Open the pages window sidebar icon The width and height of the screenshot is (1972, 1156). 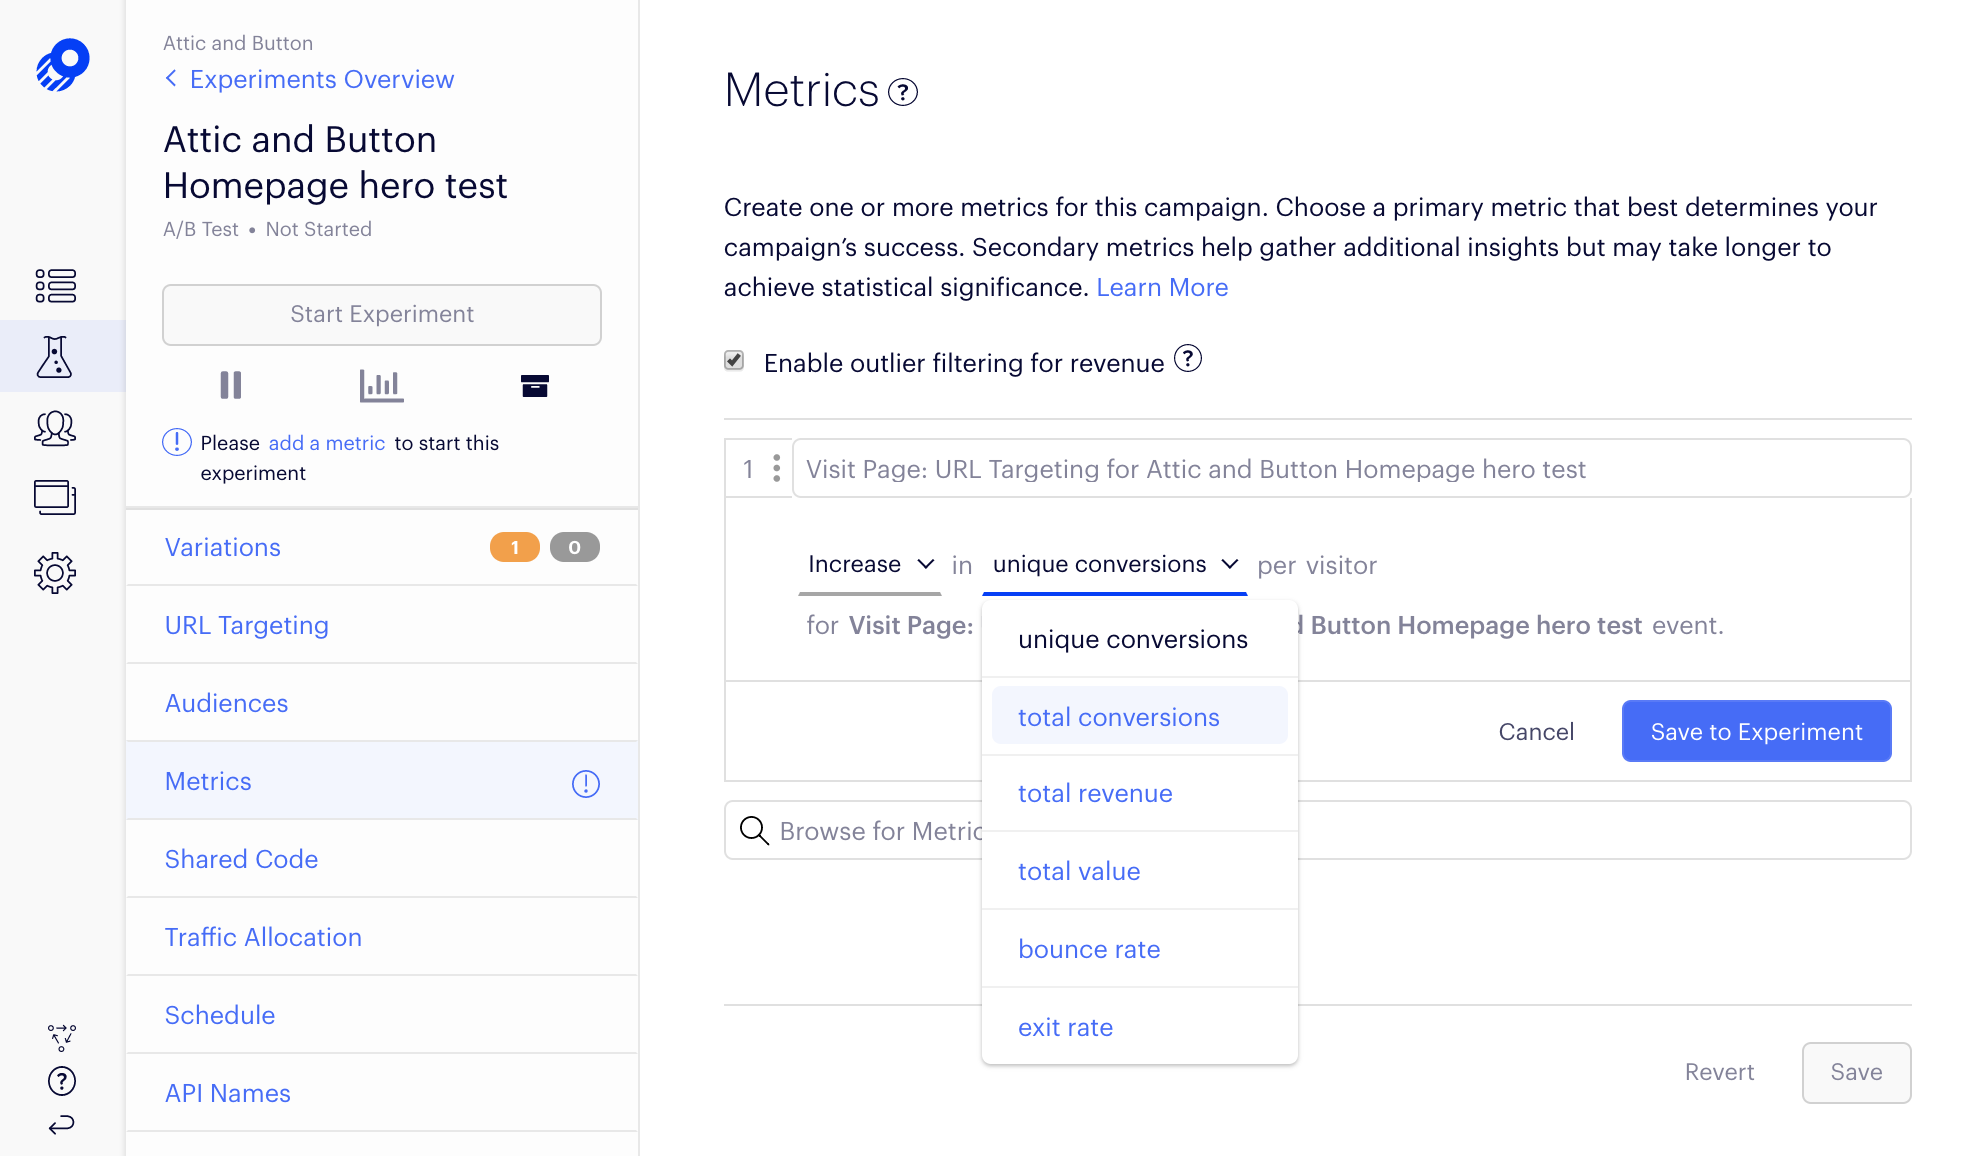coord(56,498)
